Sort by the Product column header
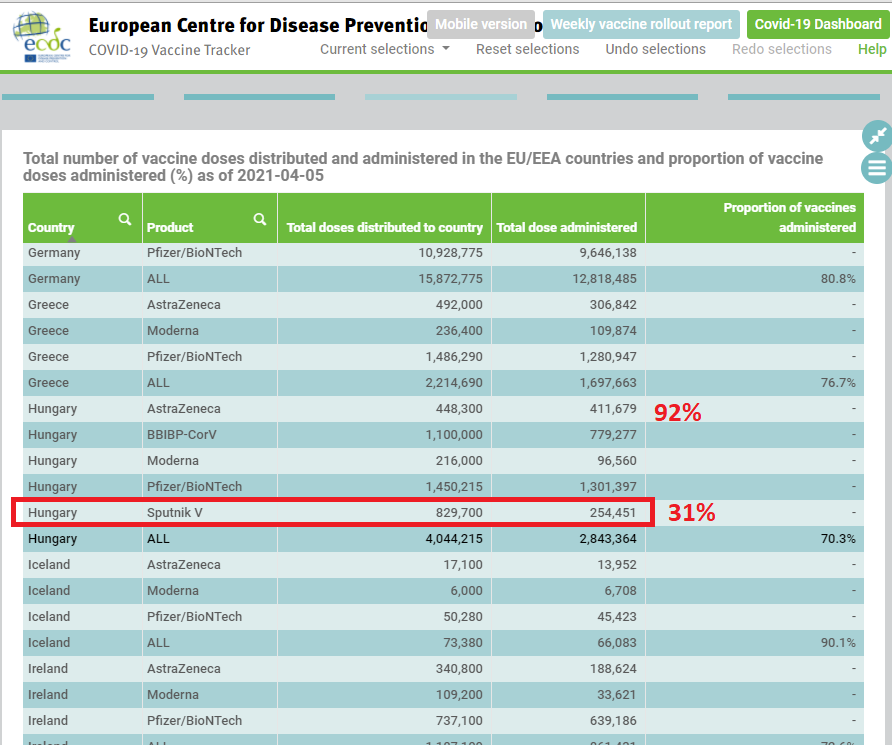This screenshot has width=892, height=745. pos(170,227)
